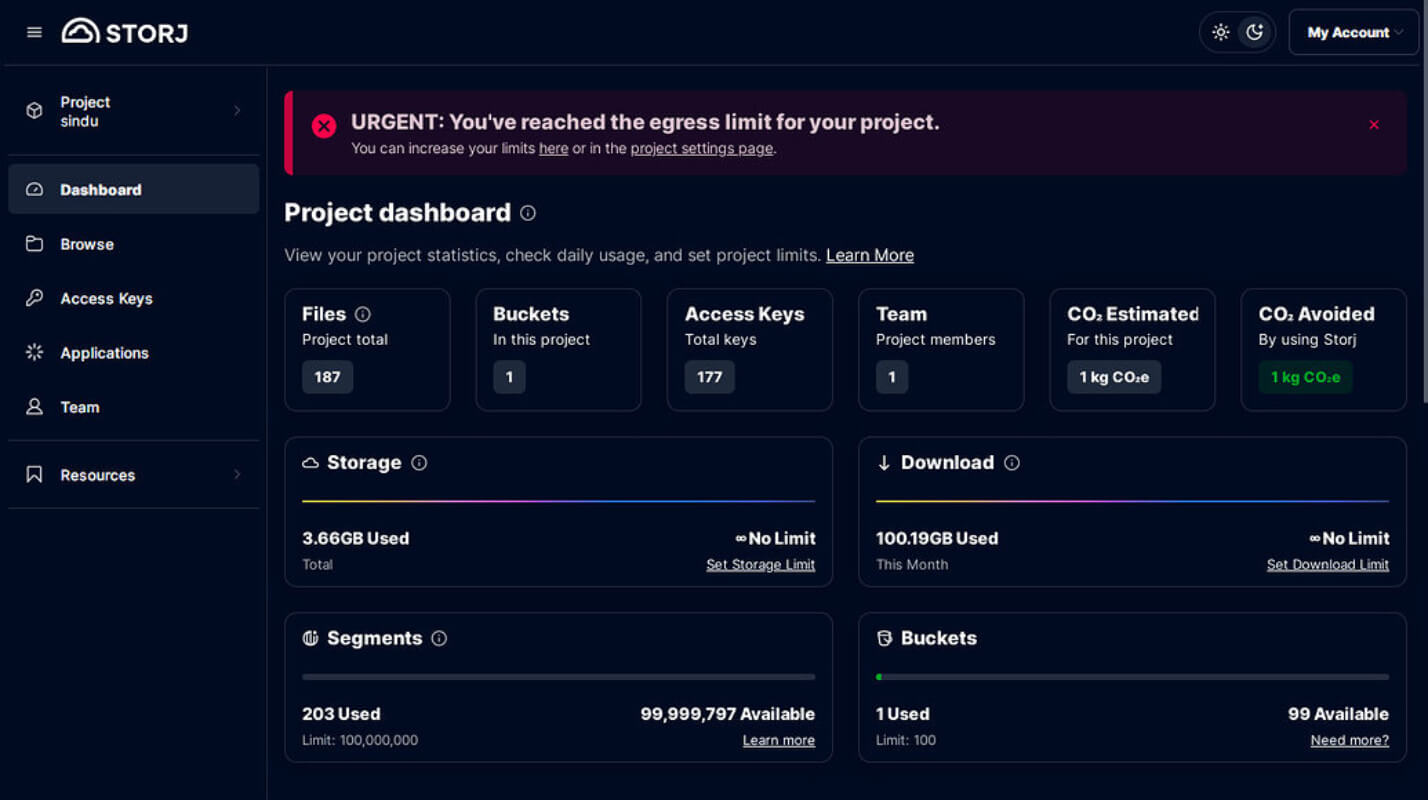Click the Download arrow icon
1428x800 pixels.
point(884,463)
